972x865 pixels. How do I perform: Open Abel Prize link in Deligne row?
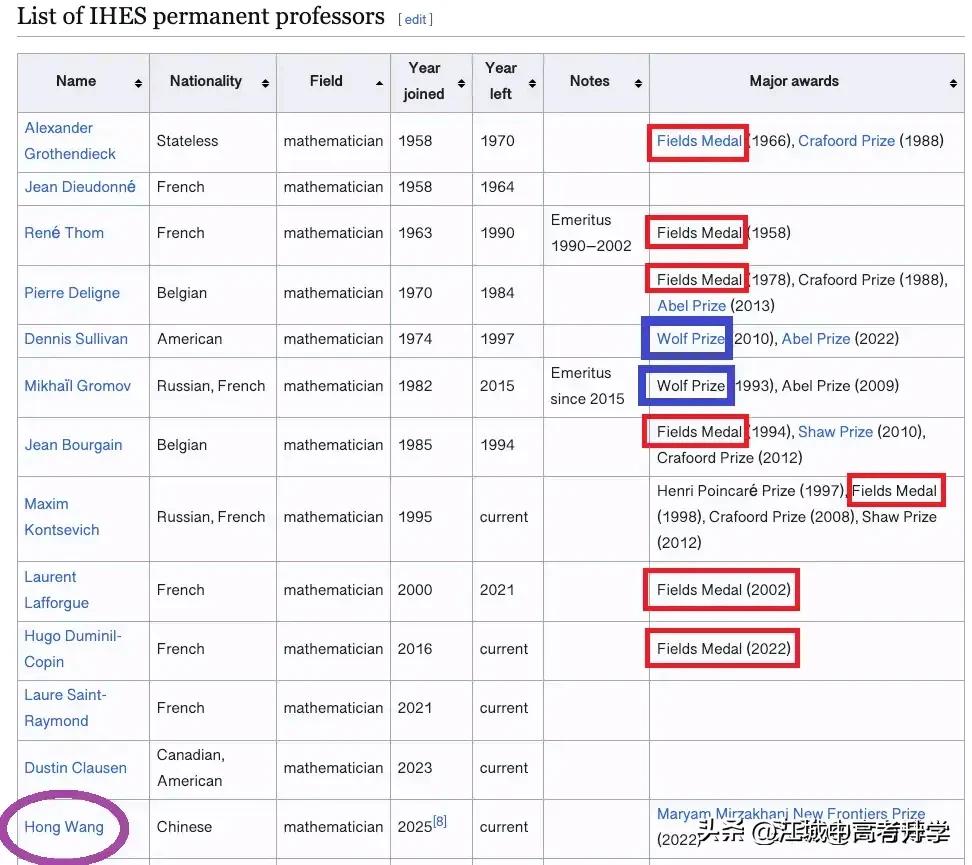(x=691, y=306)
